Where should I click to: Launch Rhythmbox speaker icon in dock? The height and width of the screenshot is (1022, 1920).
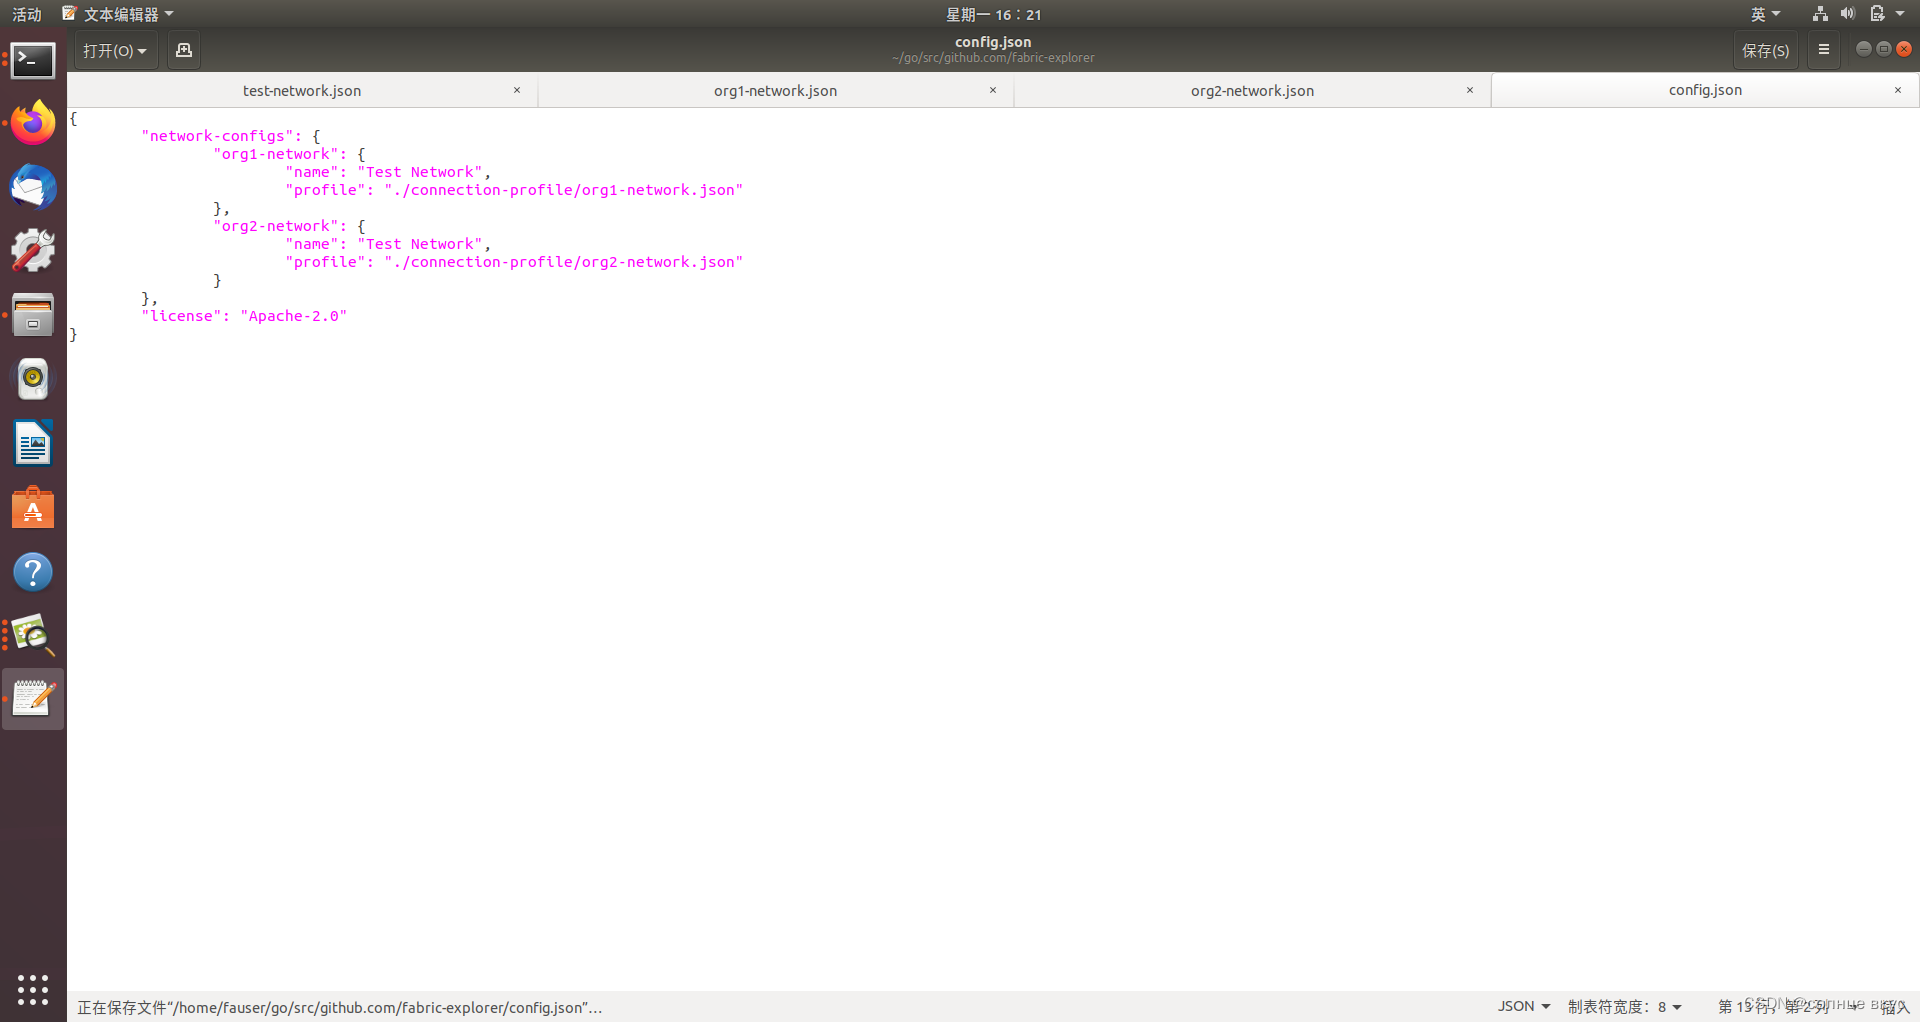coord(33,379)
